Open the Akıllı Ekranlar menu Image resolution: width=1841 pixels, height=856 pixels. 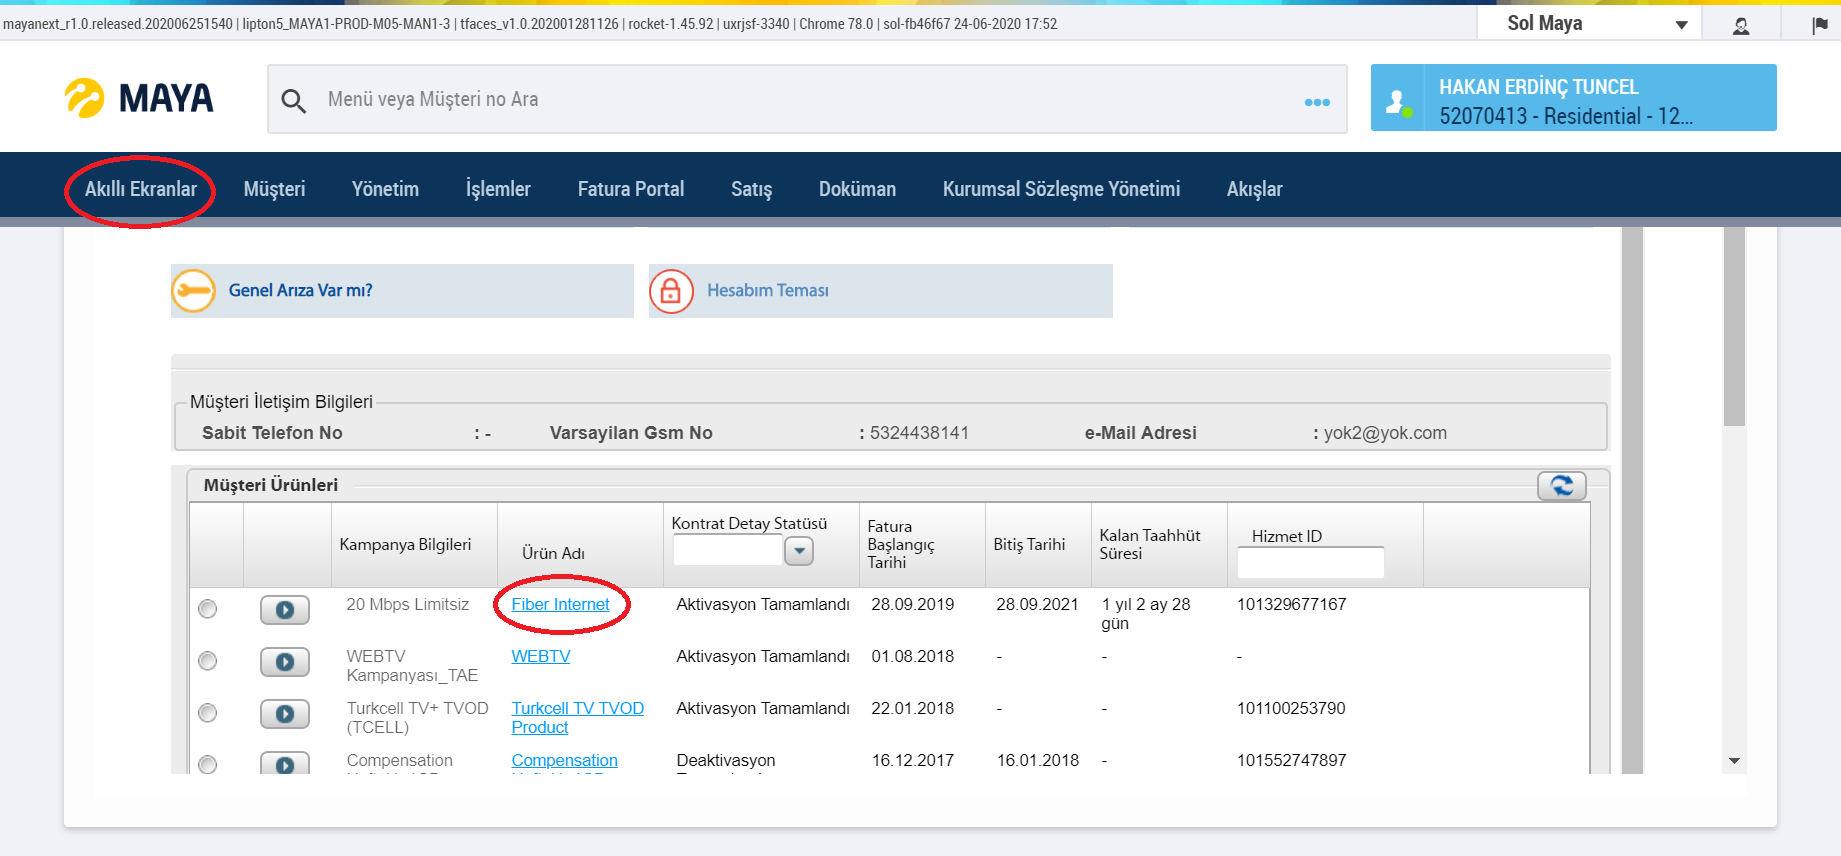pyautogui.click(x=141, y=189)
